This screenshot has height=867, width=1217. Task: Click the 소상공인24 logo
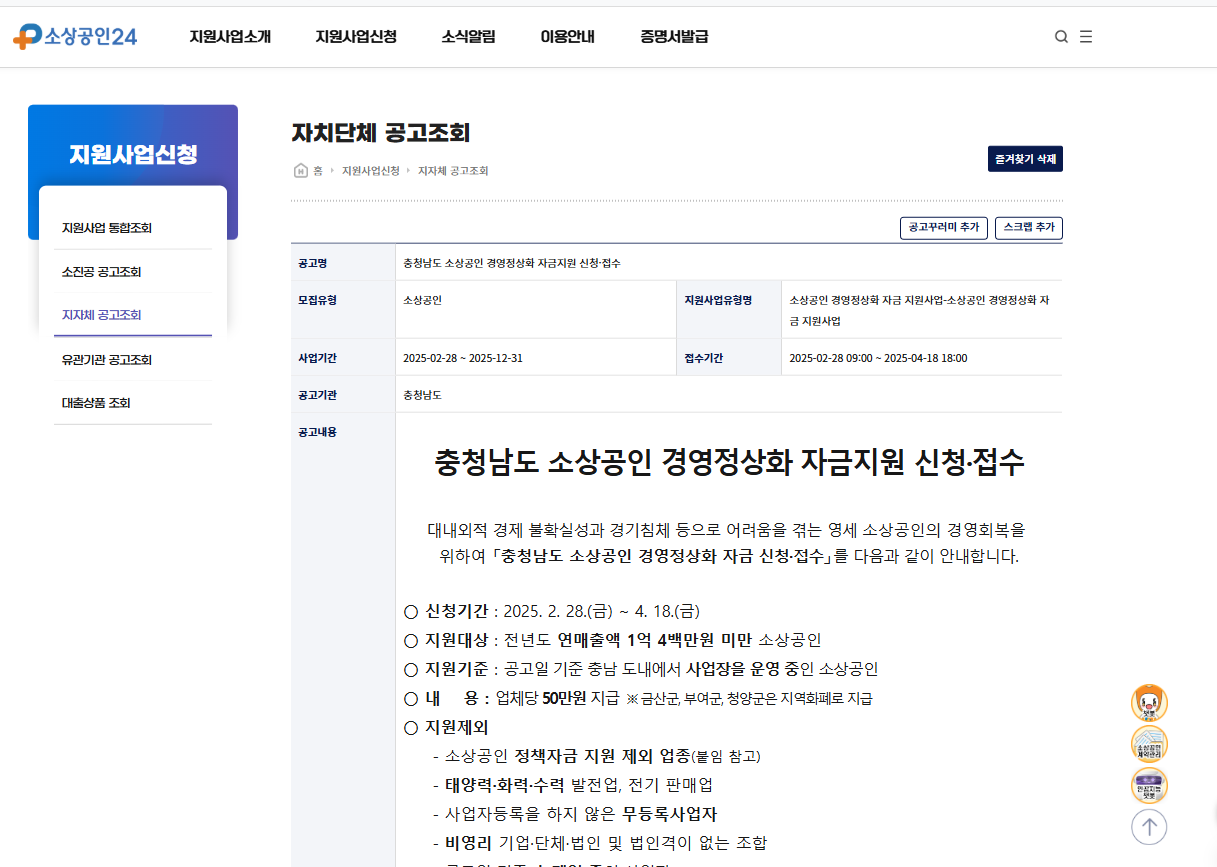[74, 36]
